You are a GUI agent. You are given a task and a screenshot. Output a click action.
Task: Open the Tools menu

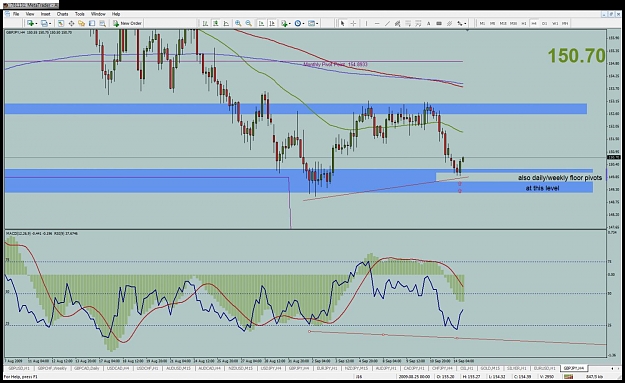coord(80,14)
